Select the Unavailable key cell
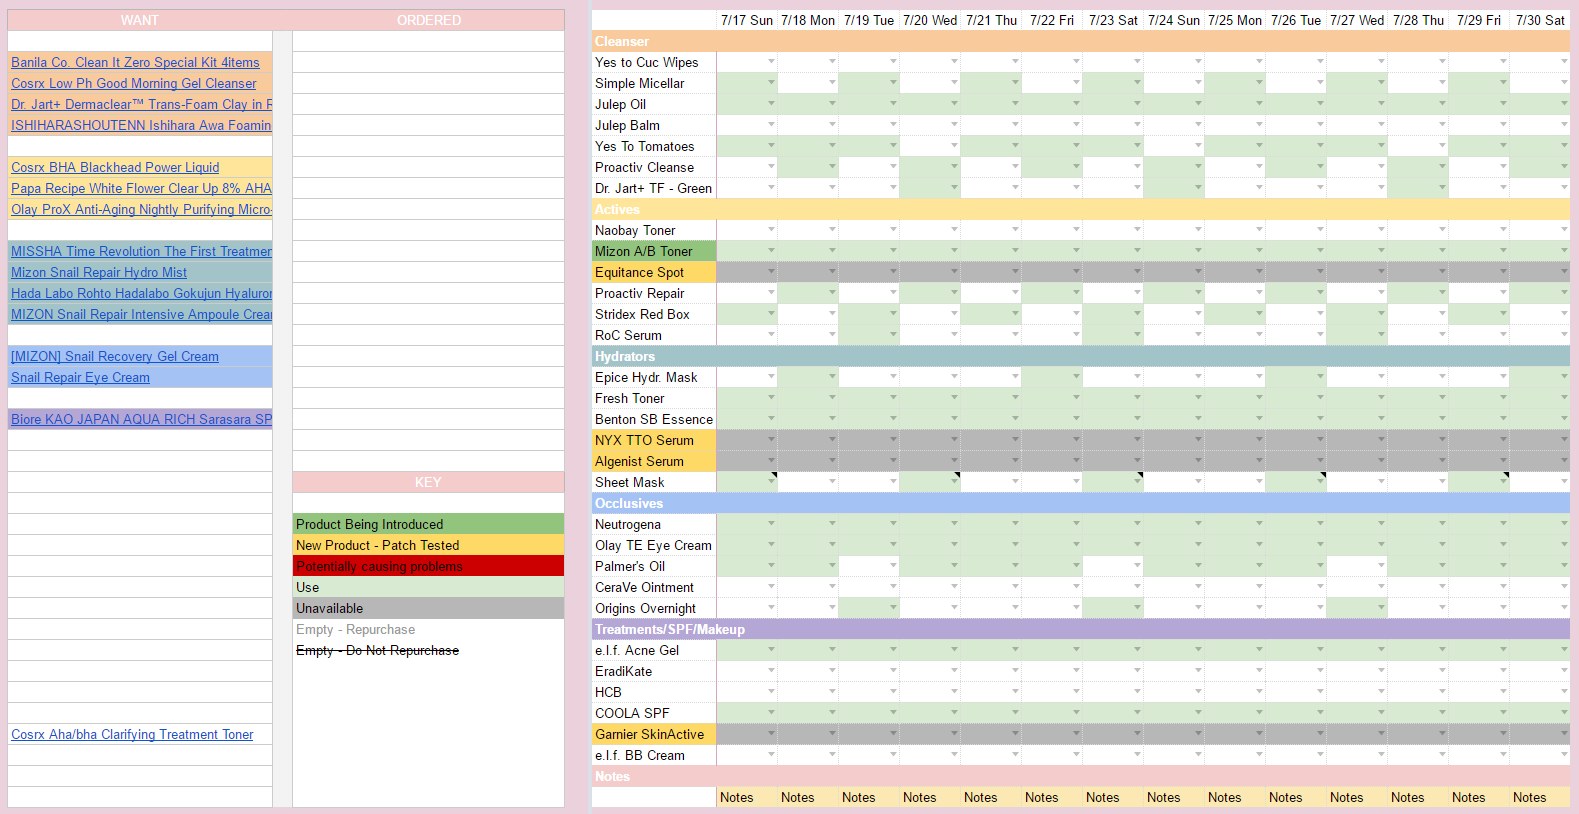This screenshot has width=1579, height=814. (428, 608)
